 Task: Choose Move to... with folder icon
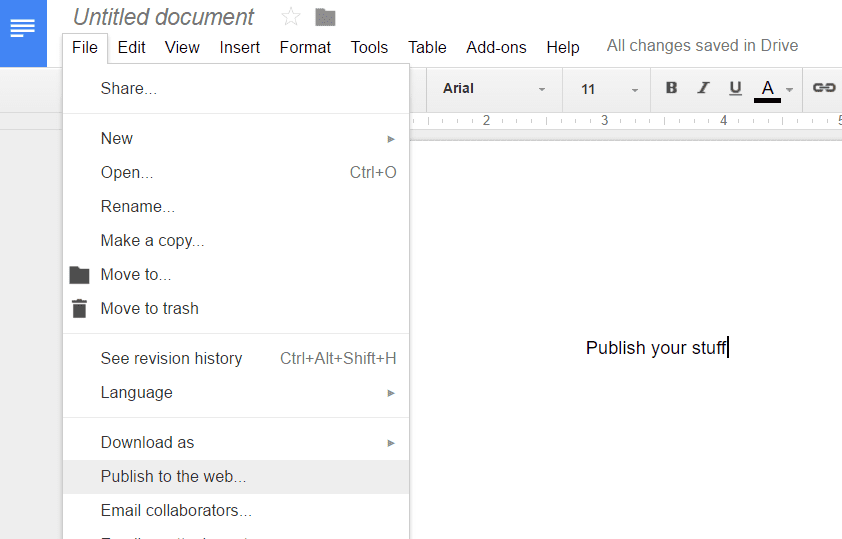pyautogui.click(x=236, y=274)
